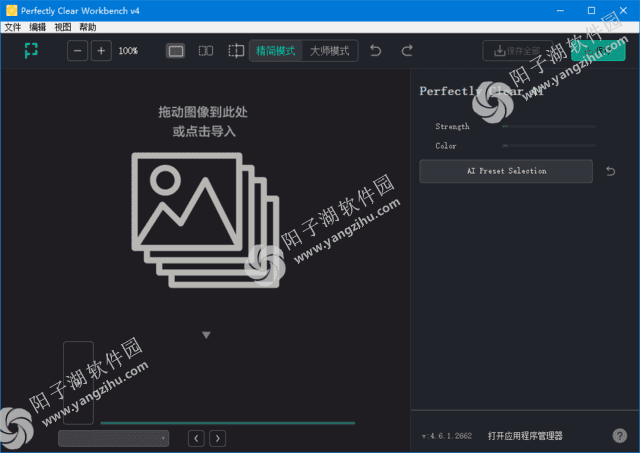640x453 pixels.
Task: Click the image placeholder to import
Action: [x=205, y=220]
